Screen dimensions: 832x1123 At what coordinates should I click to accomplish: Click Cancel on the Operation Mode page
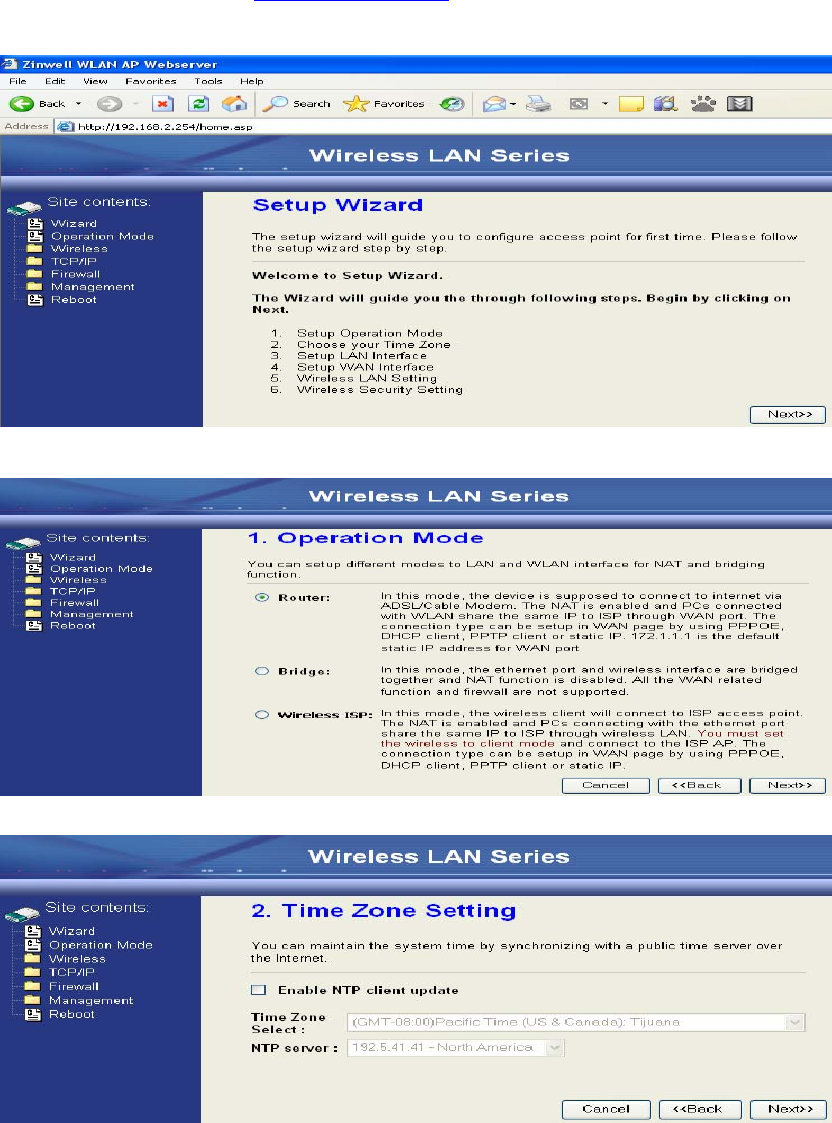[606, 786]
